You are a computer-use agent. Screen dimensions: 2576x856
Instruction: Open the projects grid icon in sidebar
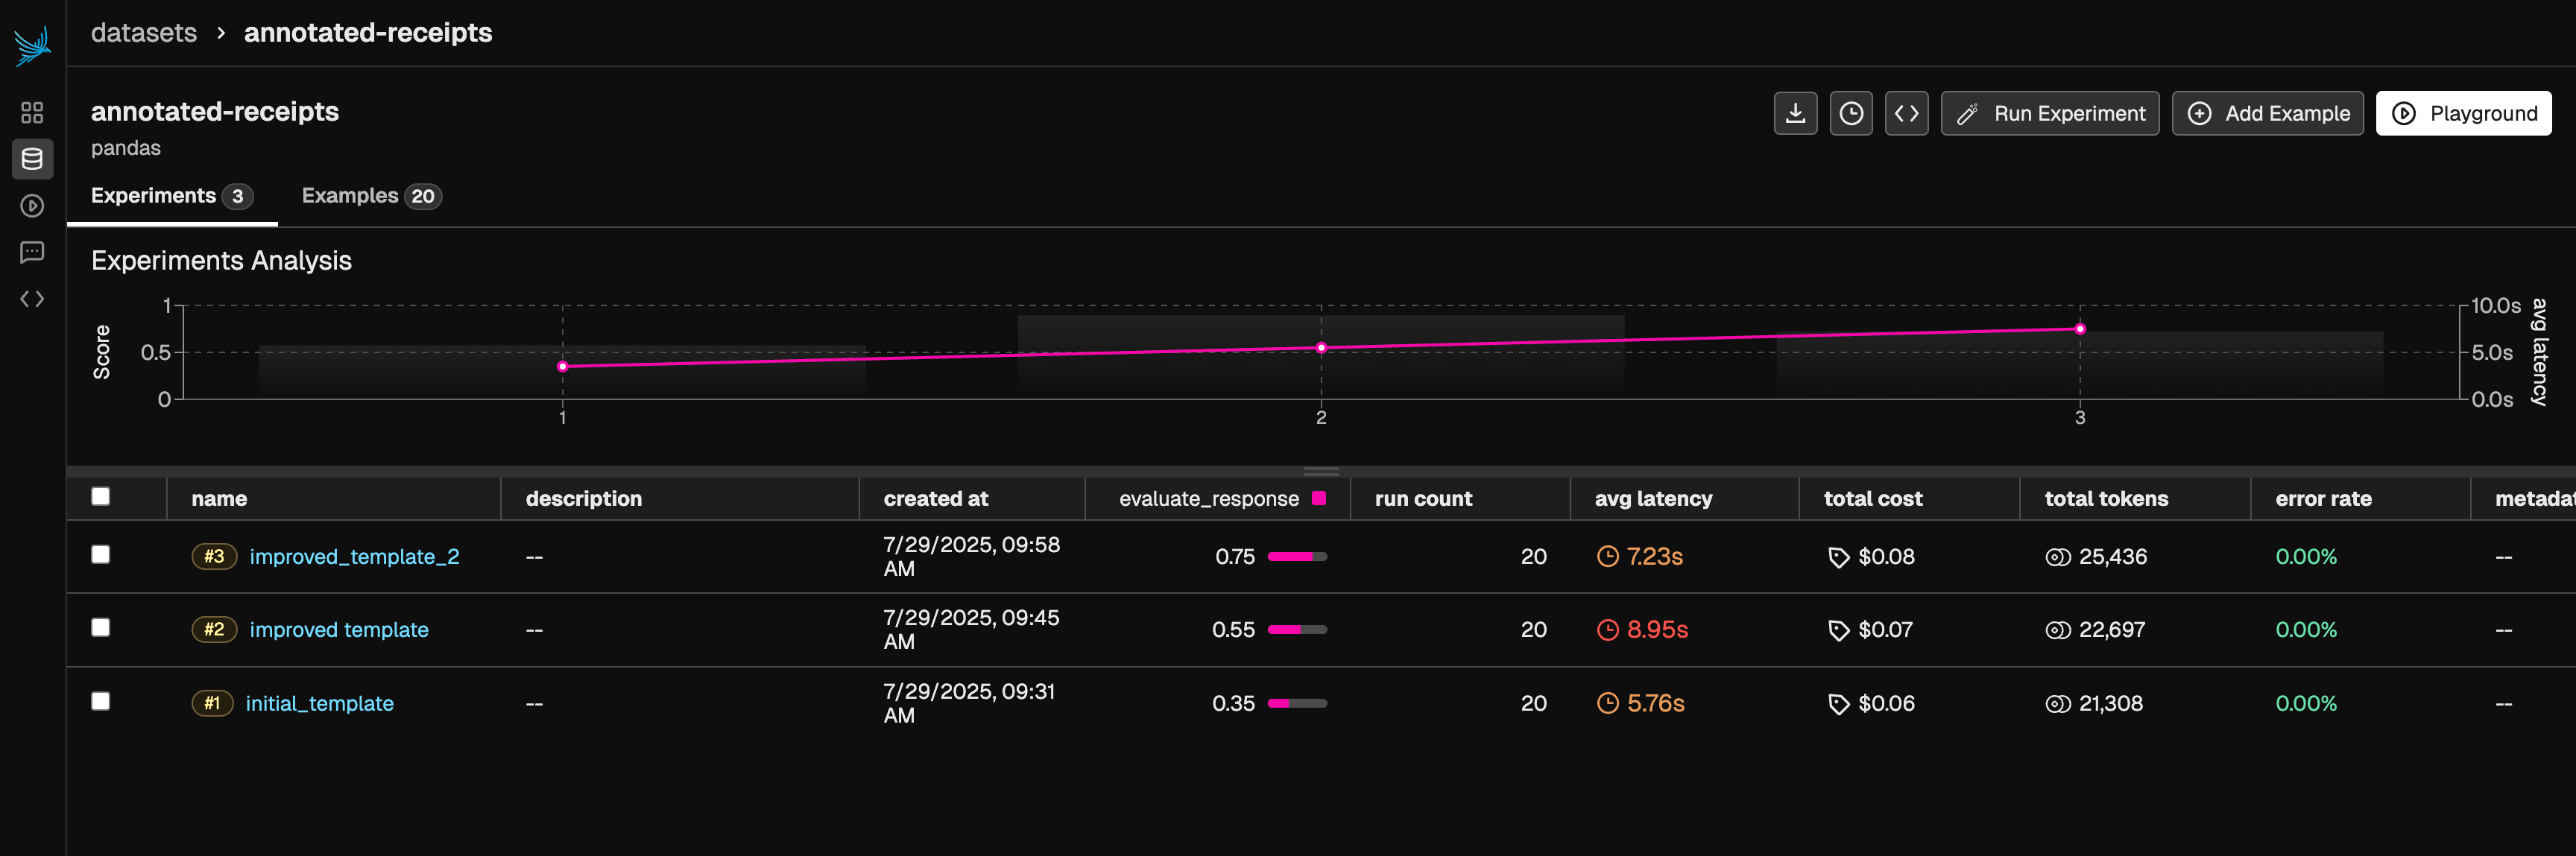[32, 112]
